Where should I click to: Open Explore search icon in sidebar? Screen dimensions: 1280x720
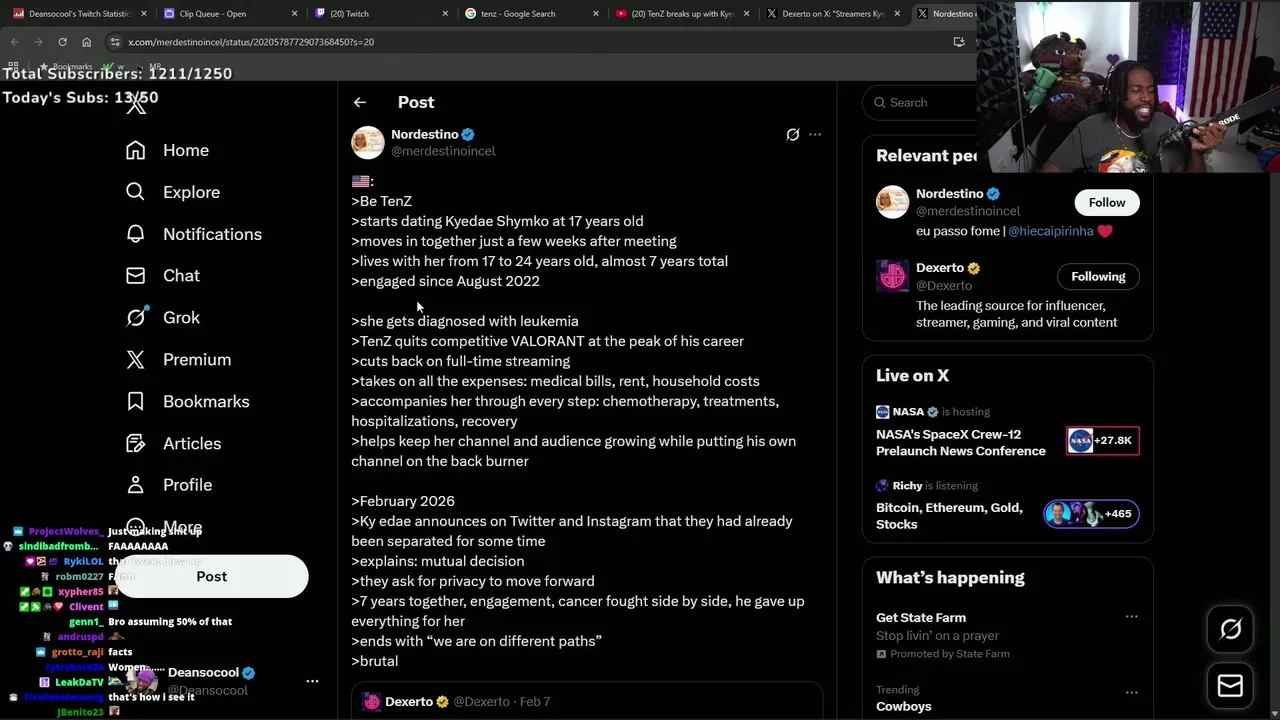135,192
